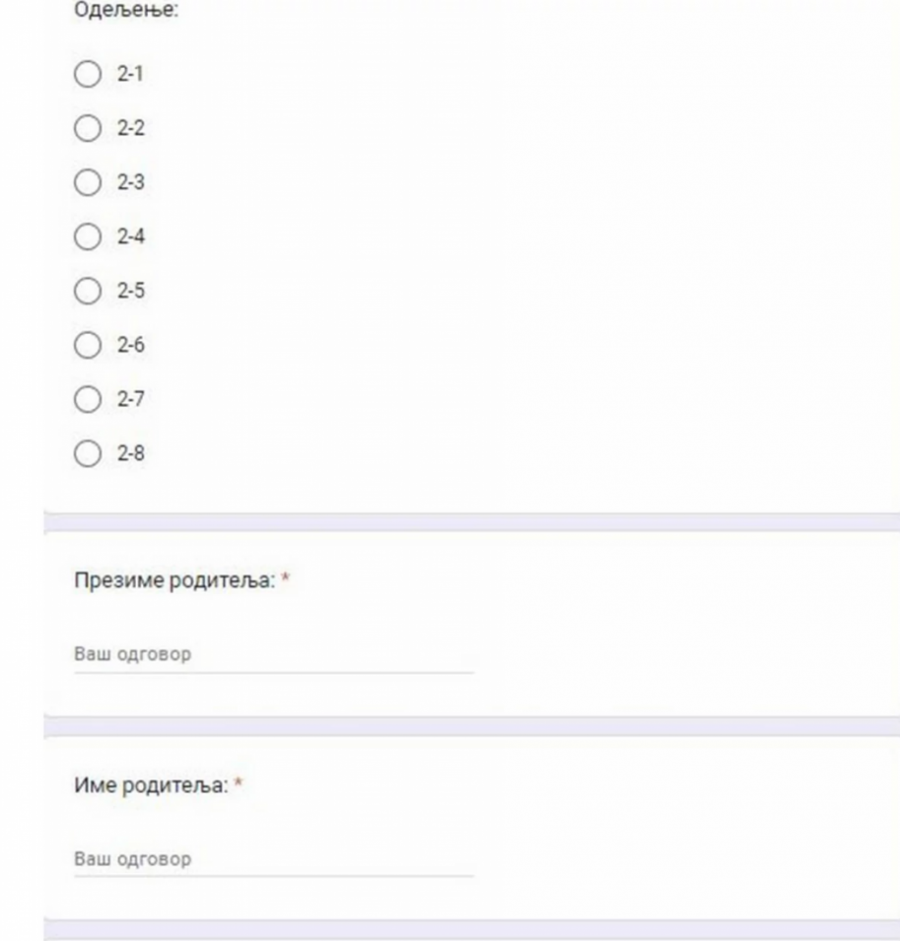Select the 2-8 radio button circle
Viewport: 900px width, 941px height.
click(88, 453)
